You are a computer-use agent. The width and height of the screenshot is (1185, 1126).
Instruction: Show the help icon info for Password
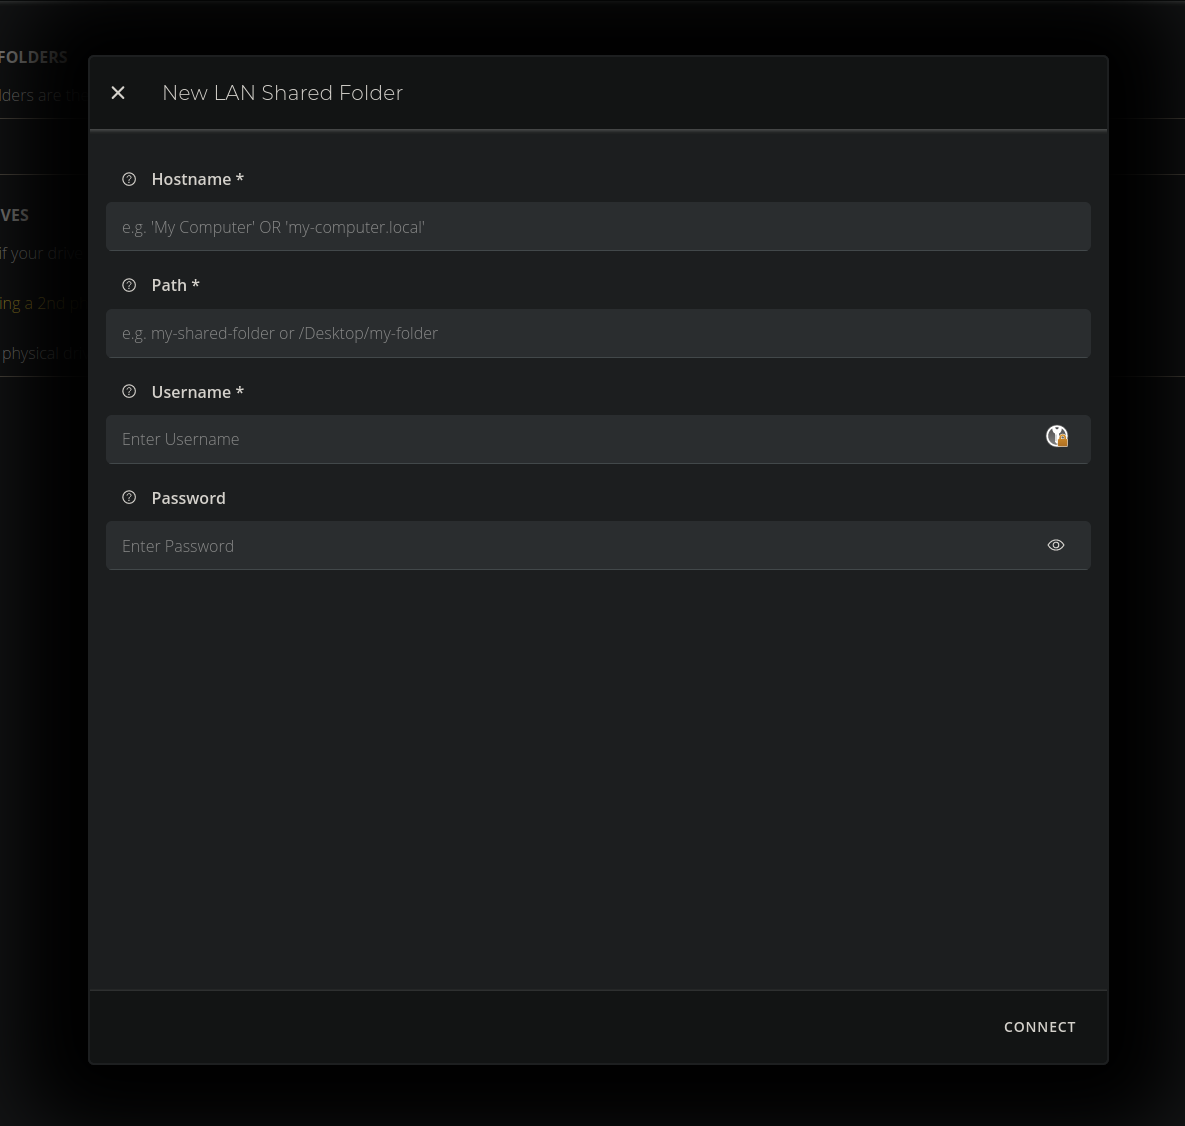(129, 498)
